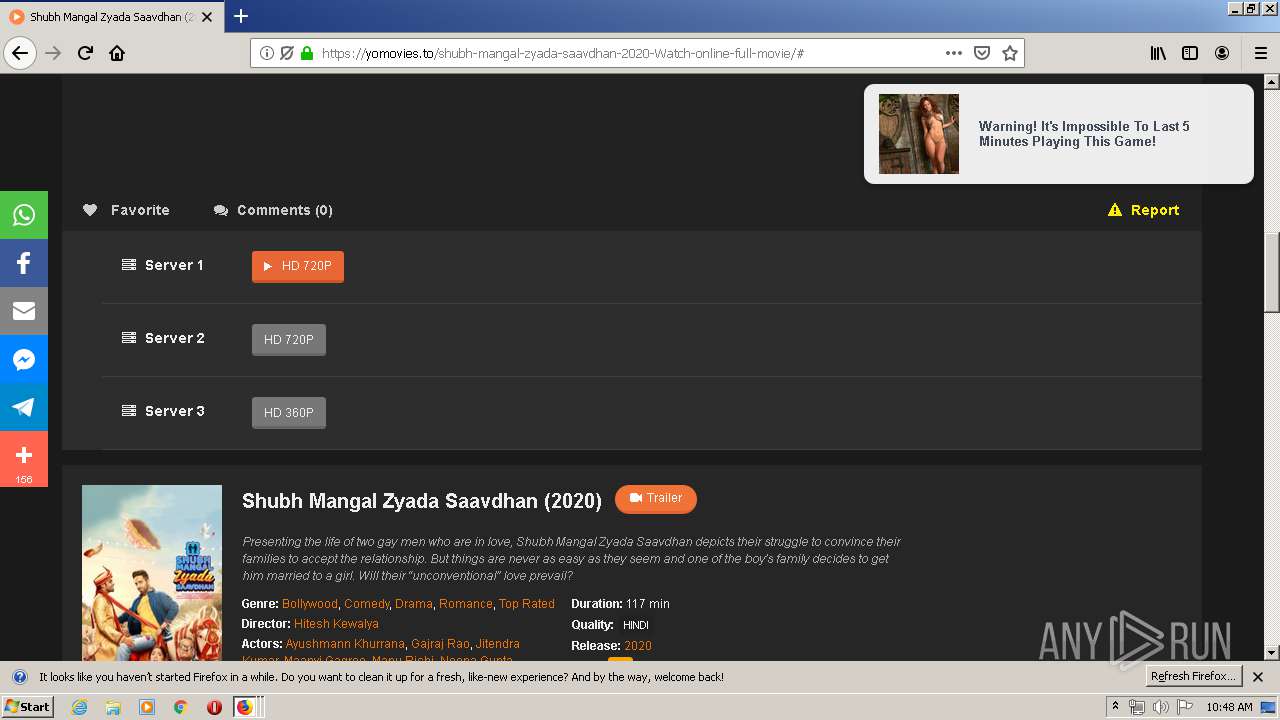Open Library icon in toolbar
1280x720 pixels.
(1158, 53)
